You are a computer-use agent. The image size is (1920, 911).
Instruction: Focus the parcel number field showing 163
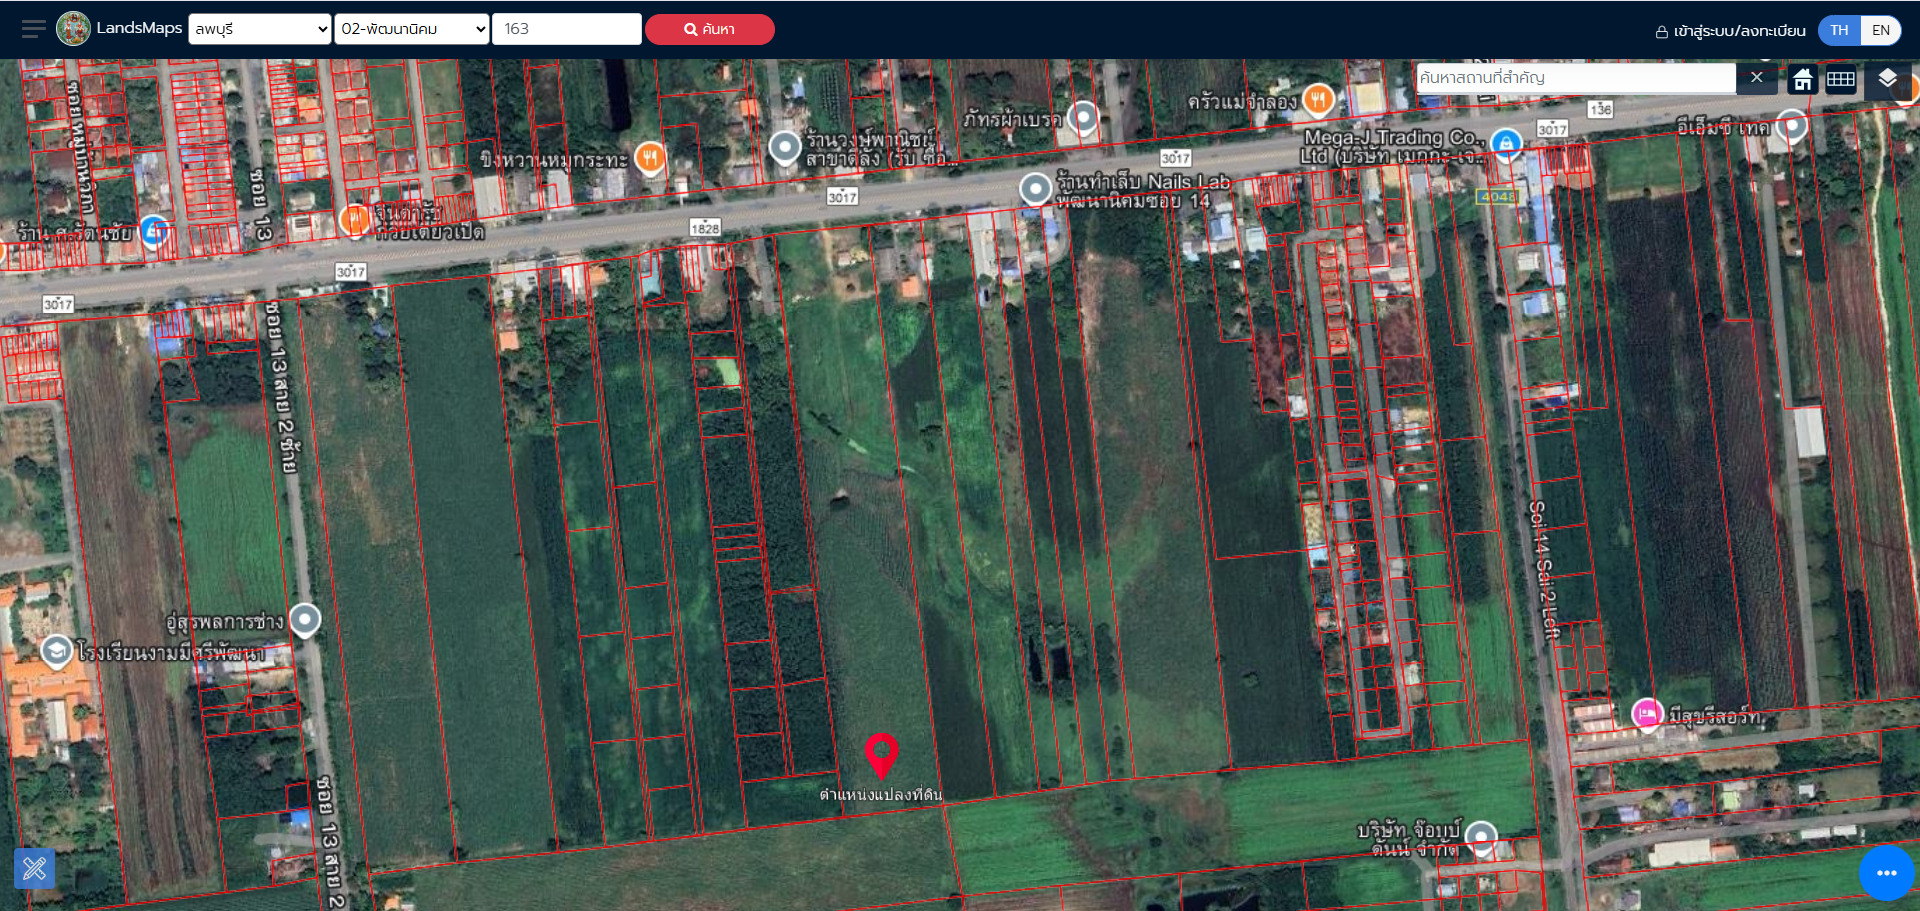(567, 29)
